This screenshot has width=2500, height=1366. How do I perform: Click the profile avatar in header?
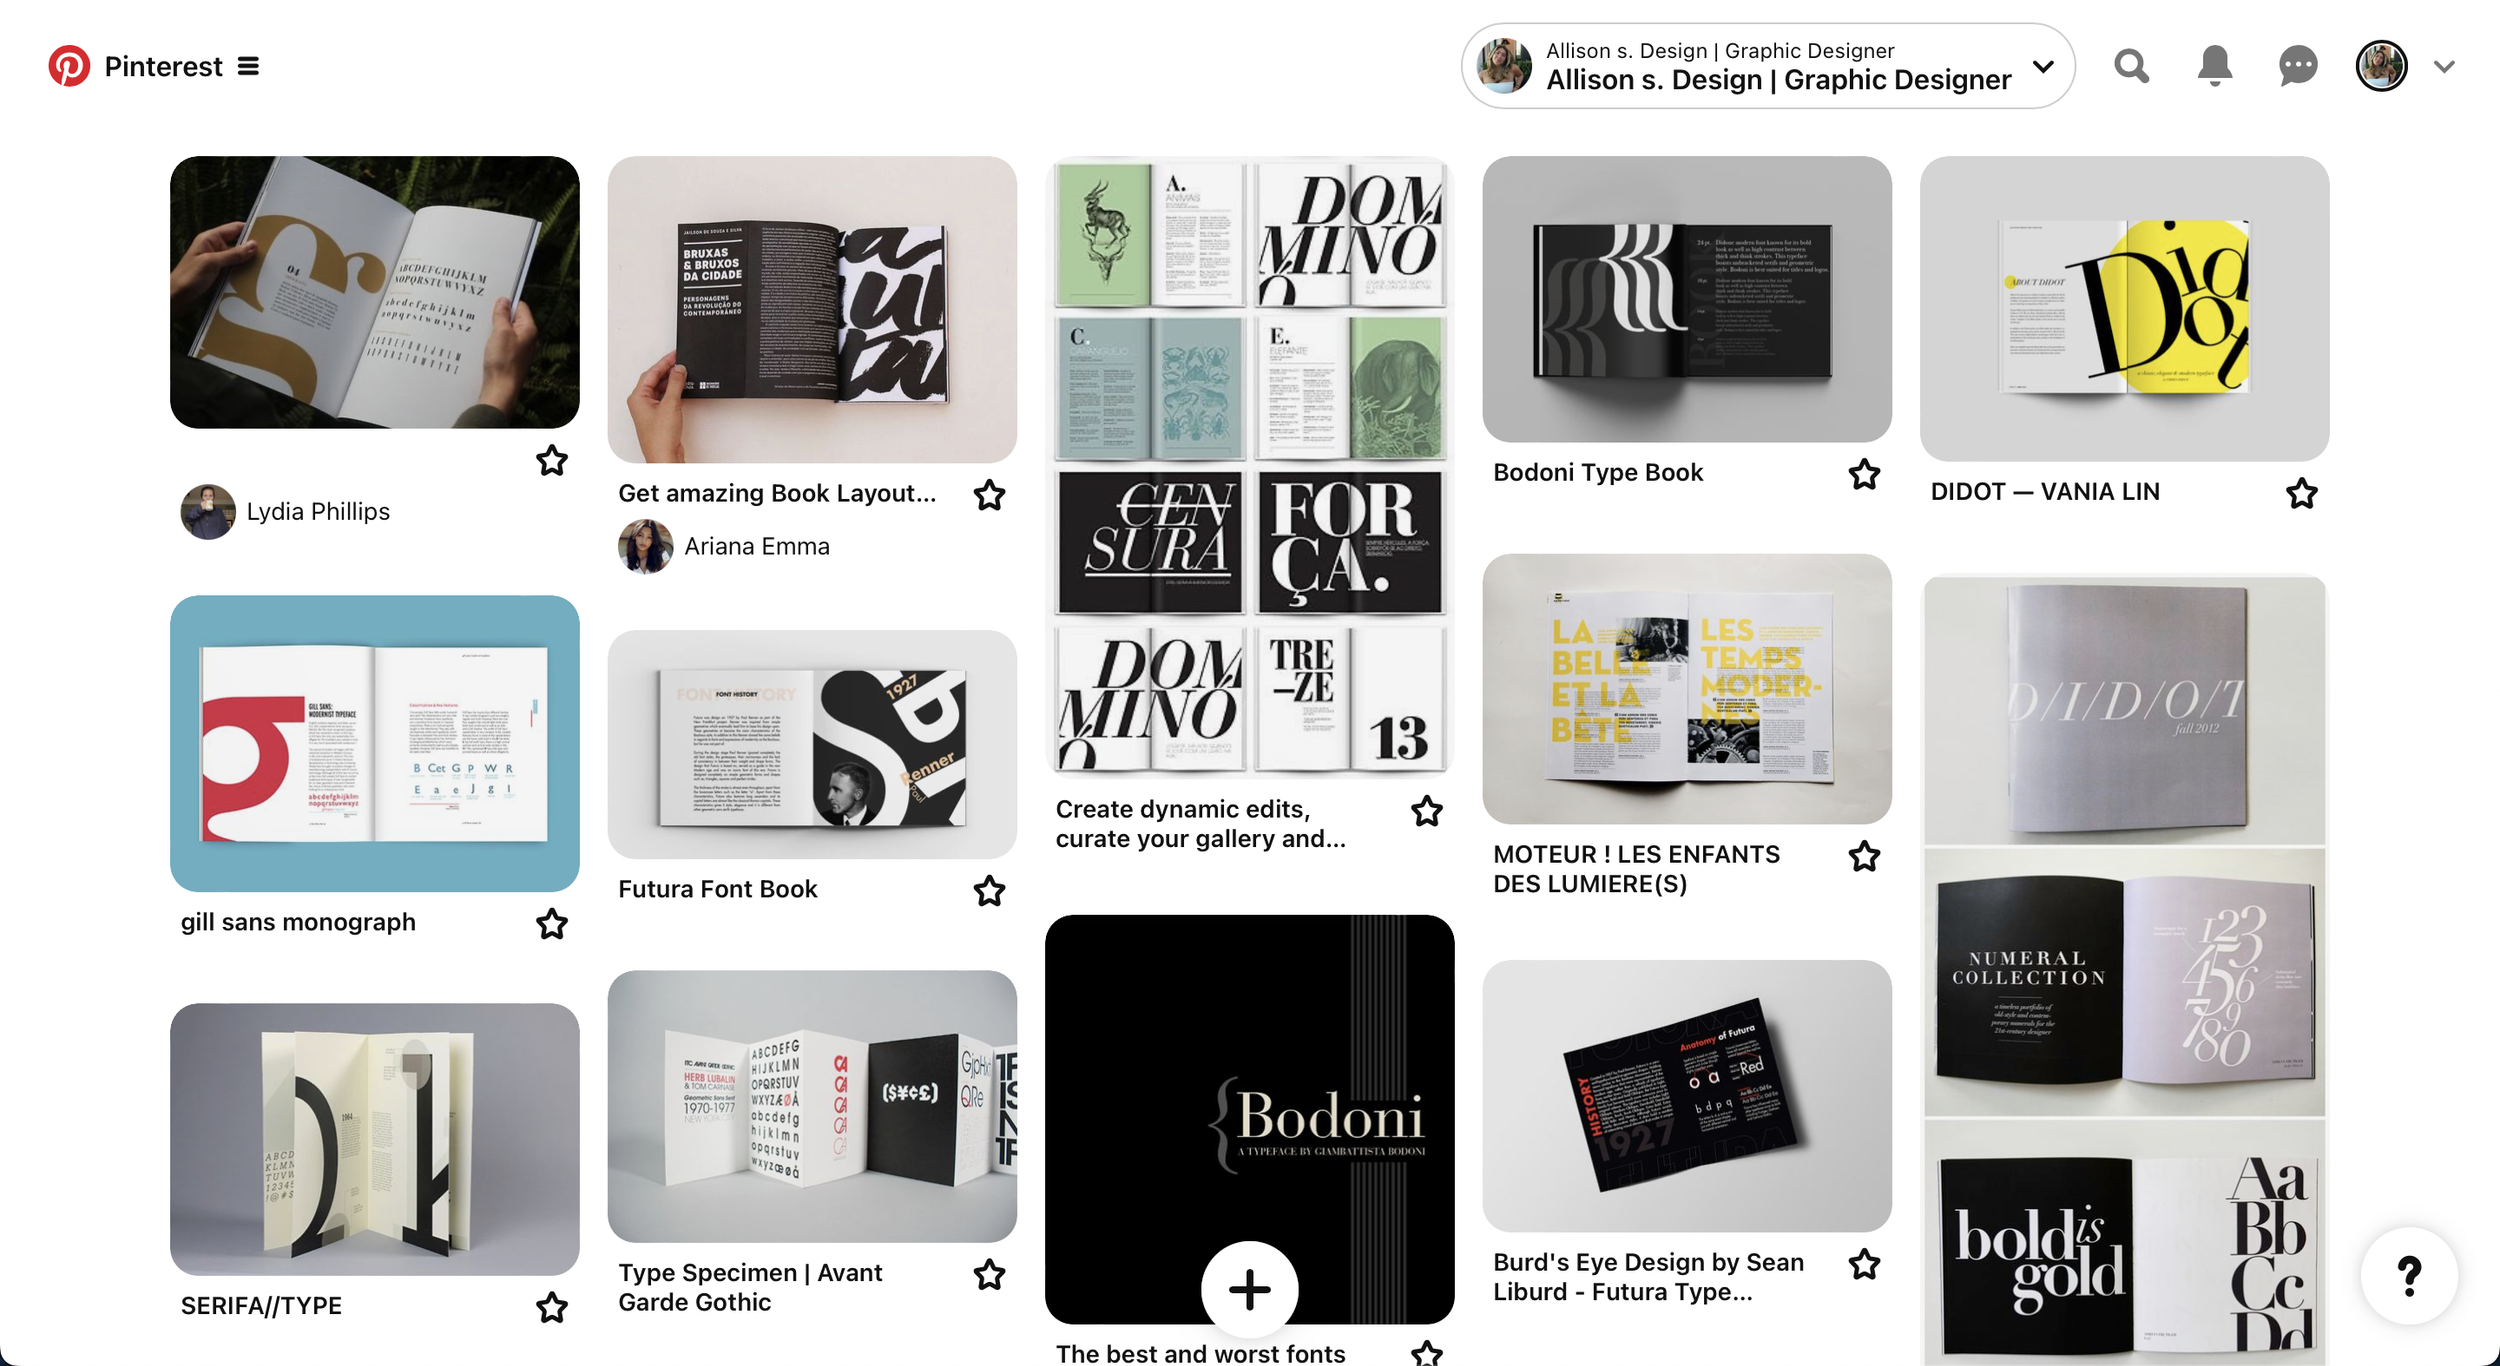pos(2381,66)
